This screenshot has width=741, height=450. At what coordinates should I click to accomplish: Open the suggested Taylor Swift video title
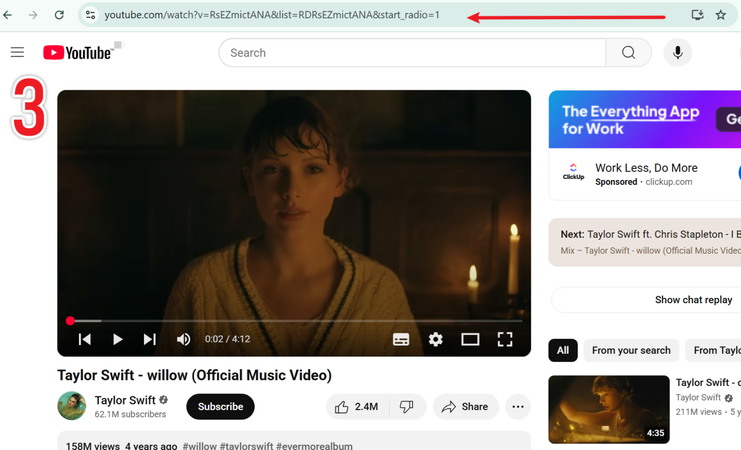pyautogui.click(x=708, y=382)
